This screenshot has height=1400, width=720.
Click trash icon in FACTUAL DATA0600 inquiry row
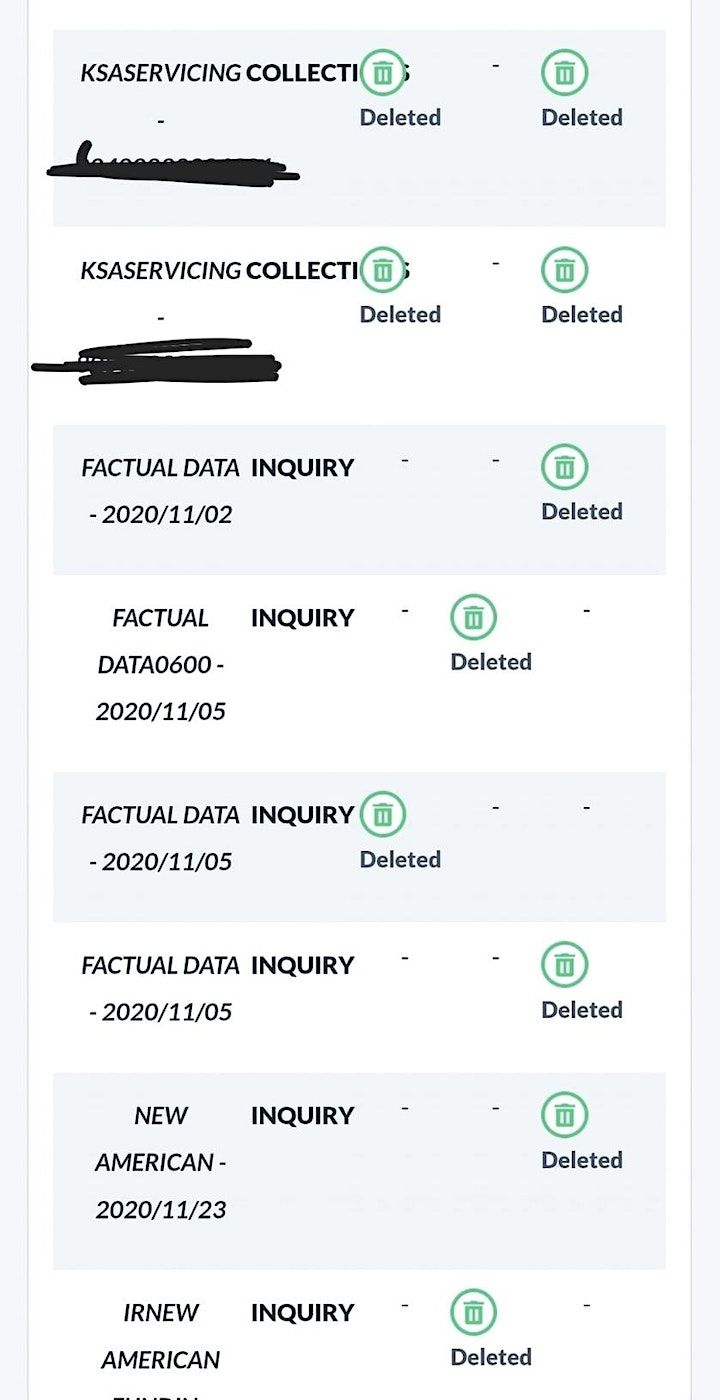[474, 618]
